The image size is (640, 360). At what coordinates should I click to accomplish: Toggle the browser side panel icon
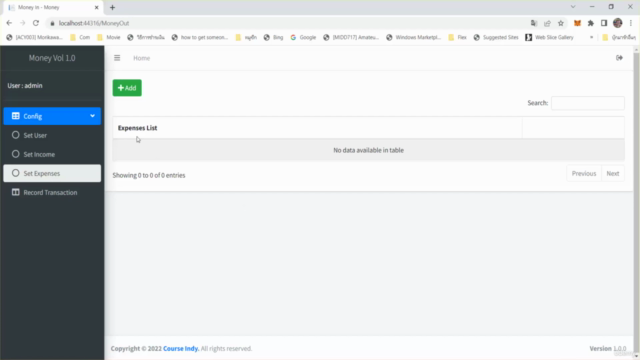pos(604,23)
